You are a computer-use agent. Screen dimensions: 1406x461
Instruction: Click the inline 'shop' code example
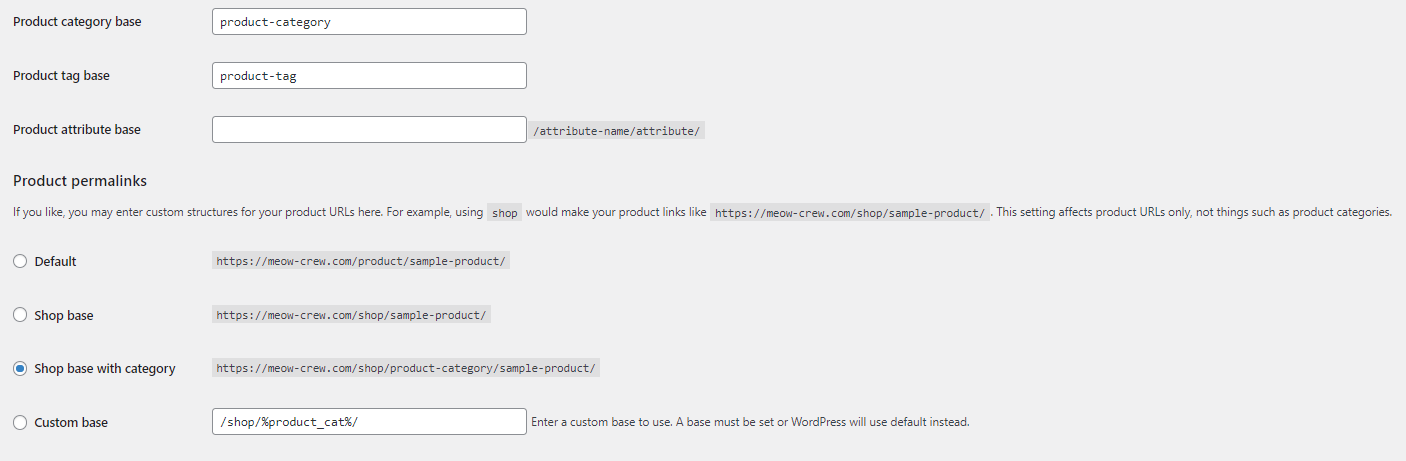point(504,213)
